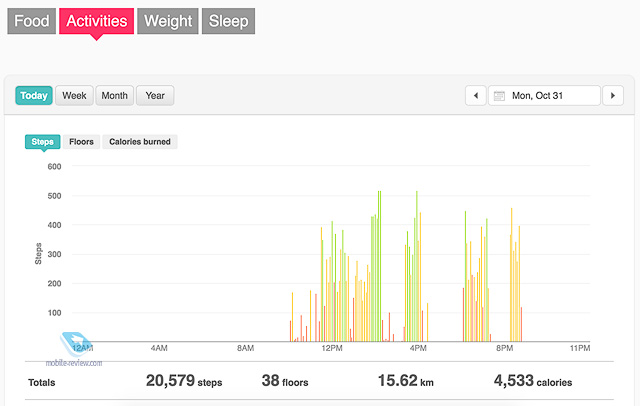Show the Floors chart
Screen dimensions: 640x406
81,142
